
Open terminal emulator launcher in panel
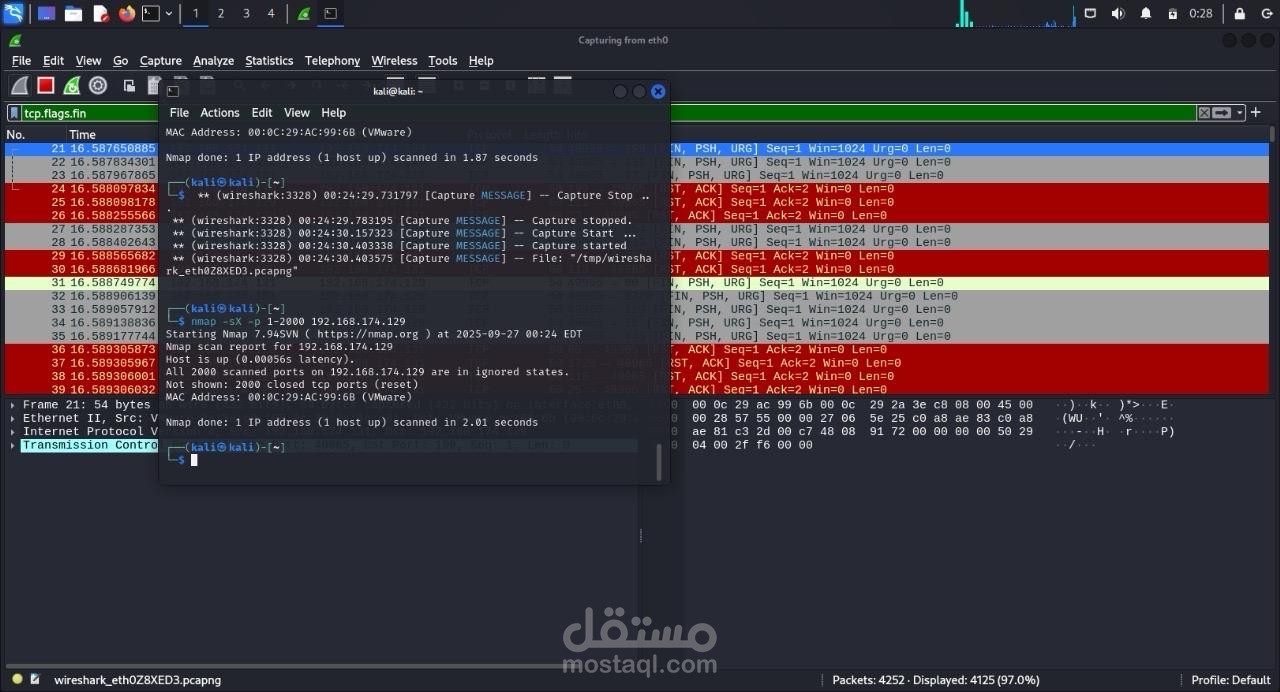click(150, 13)
